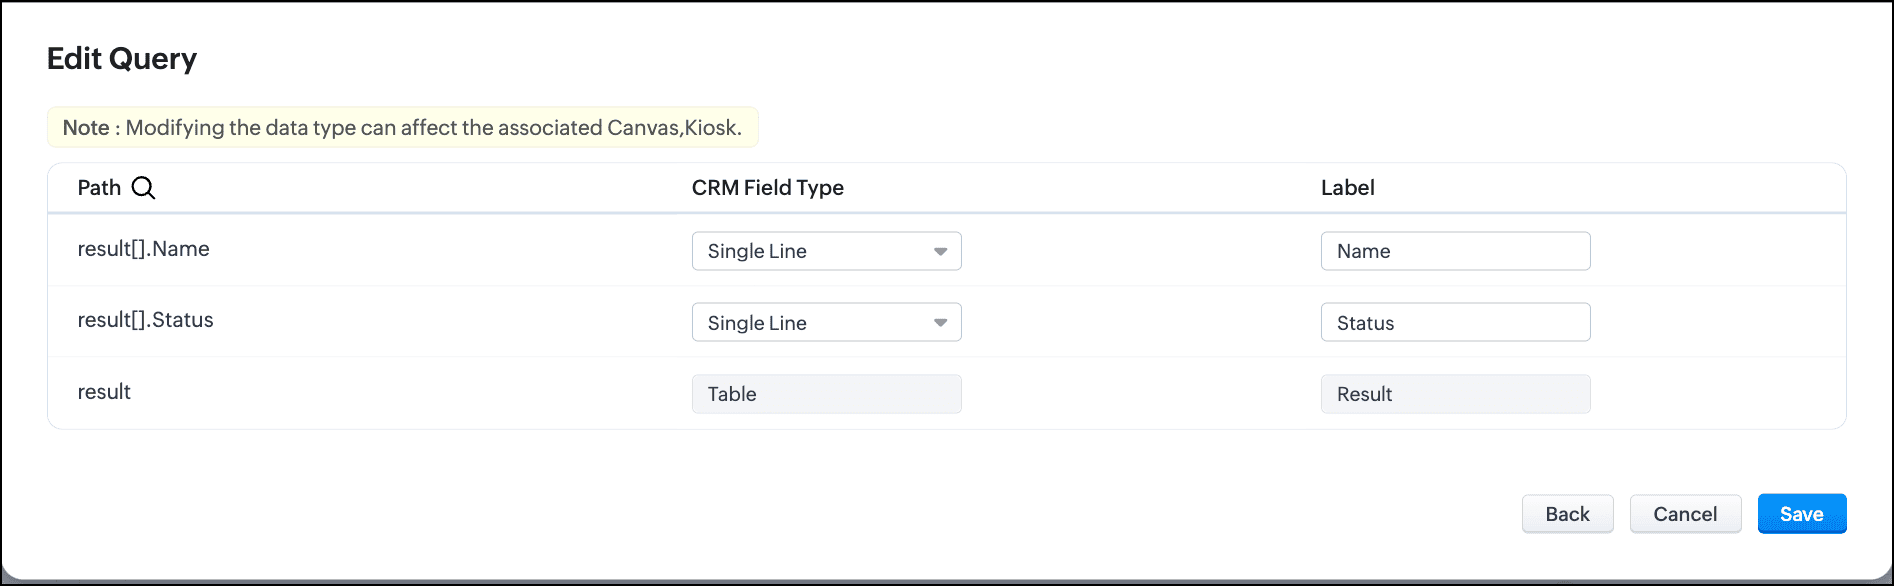The width and height of the screenshot is (1894, 586).
Task: Click the yellow Note banner about data type
Action: point(402,128)
